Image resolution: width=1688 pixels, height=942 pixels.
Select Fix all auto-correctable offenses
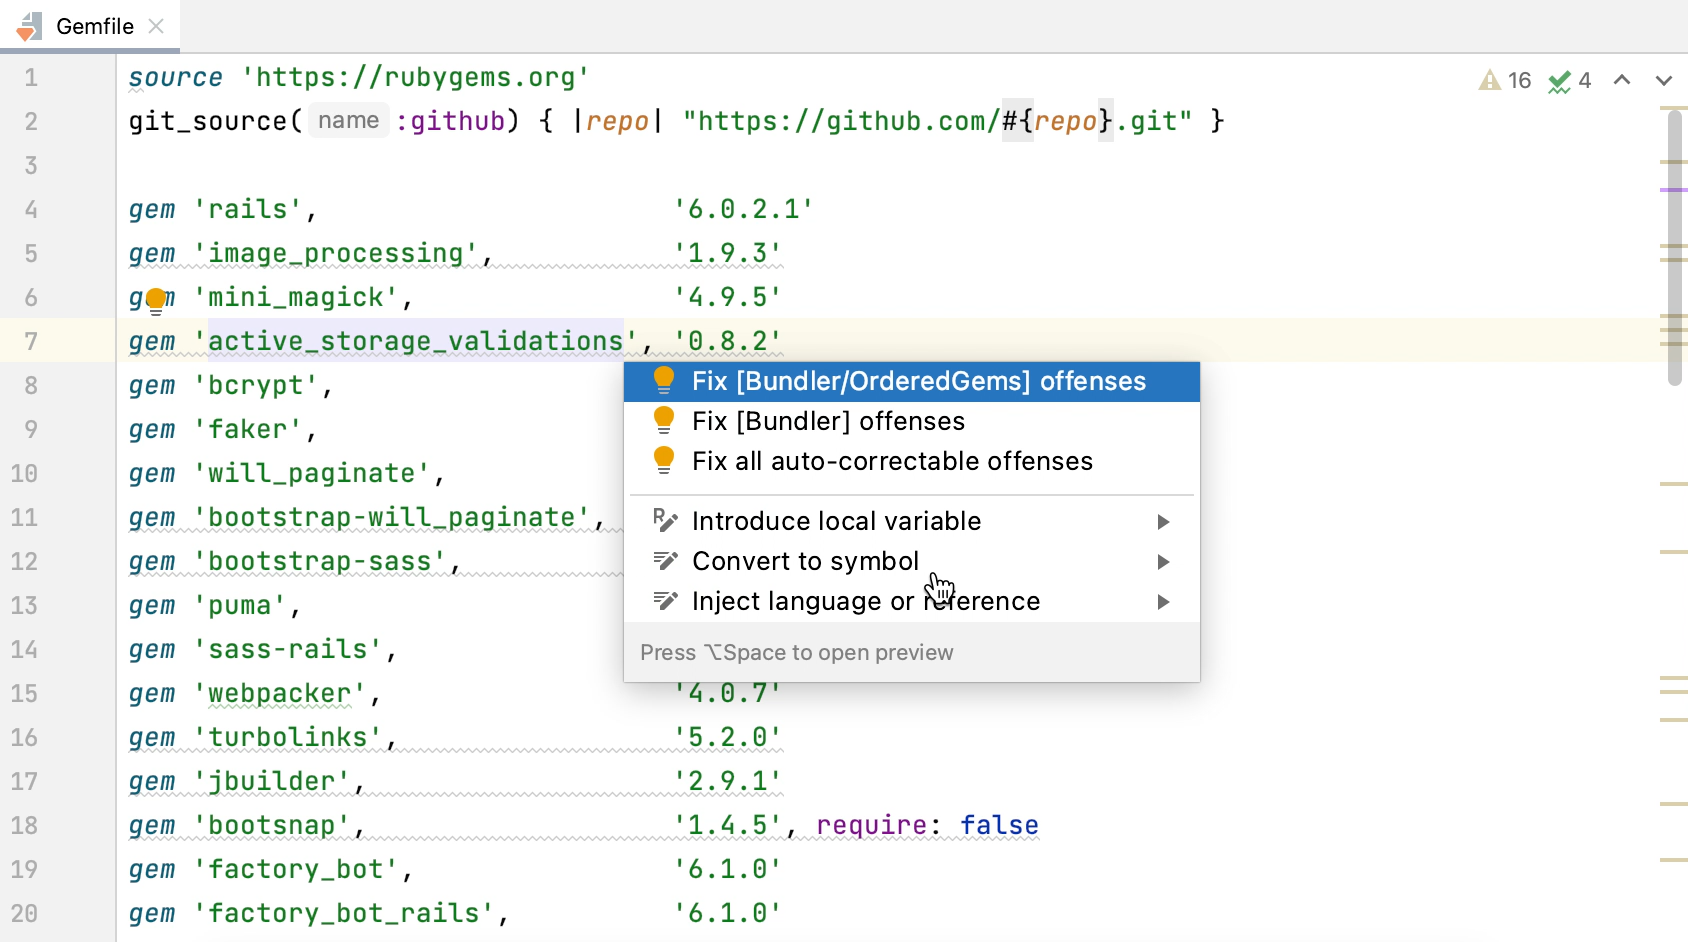pos(892,461)
